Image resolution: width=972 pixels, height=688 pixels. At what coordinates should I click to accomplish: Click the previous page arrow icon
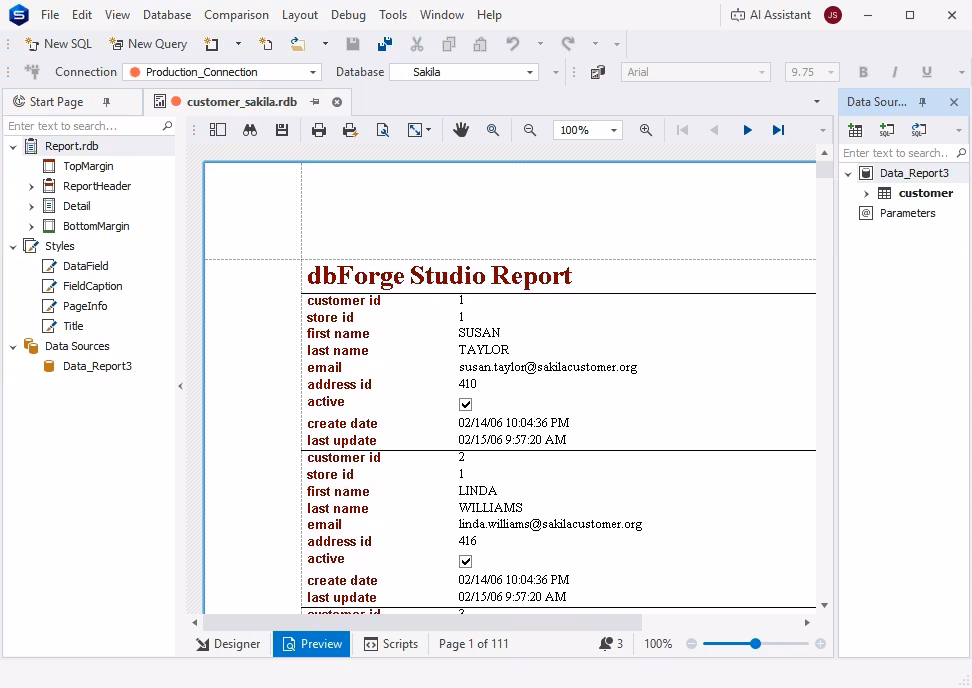pos(714,130)
